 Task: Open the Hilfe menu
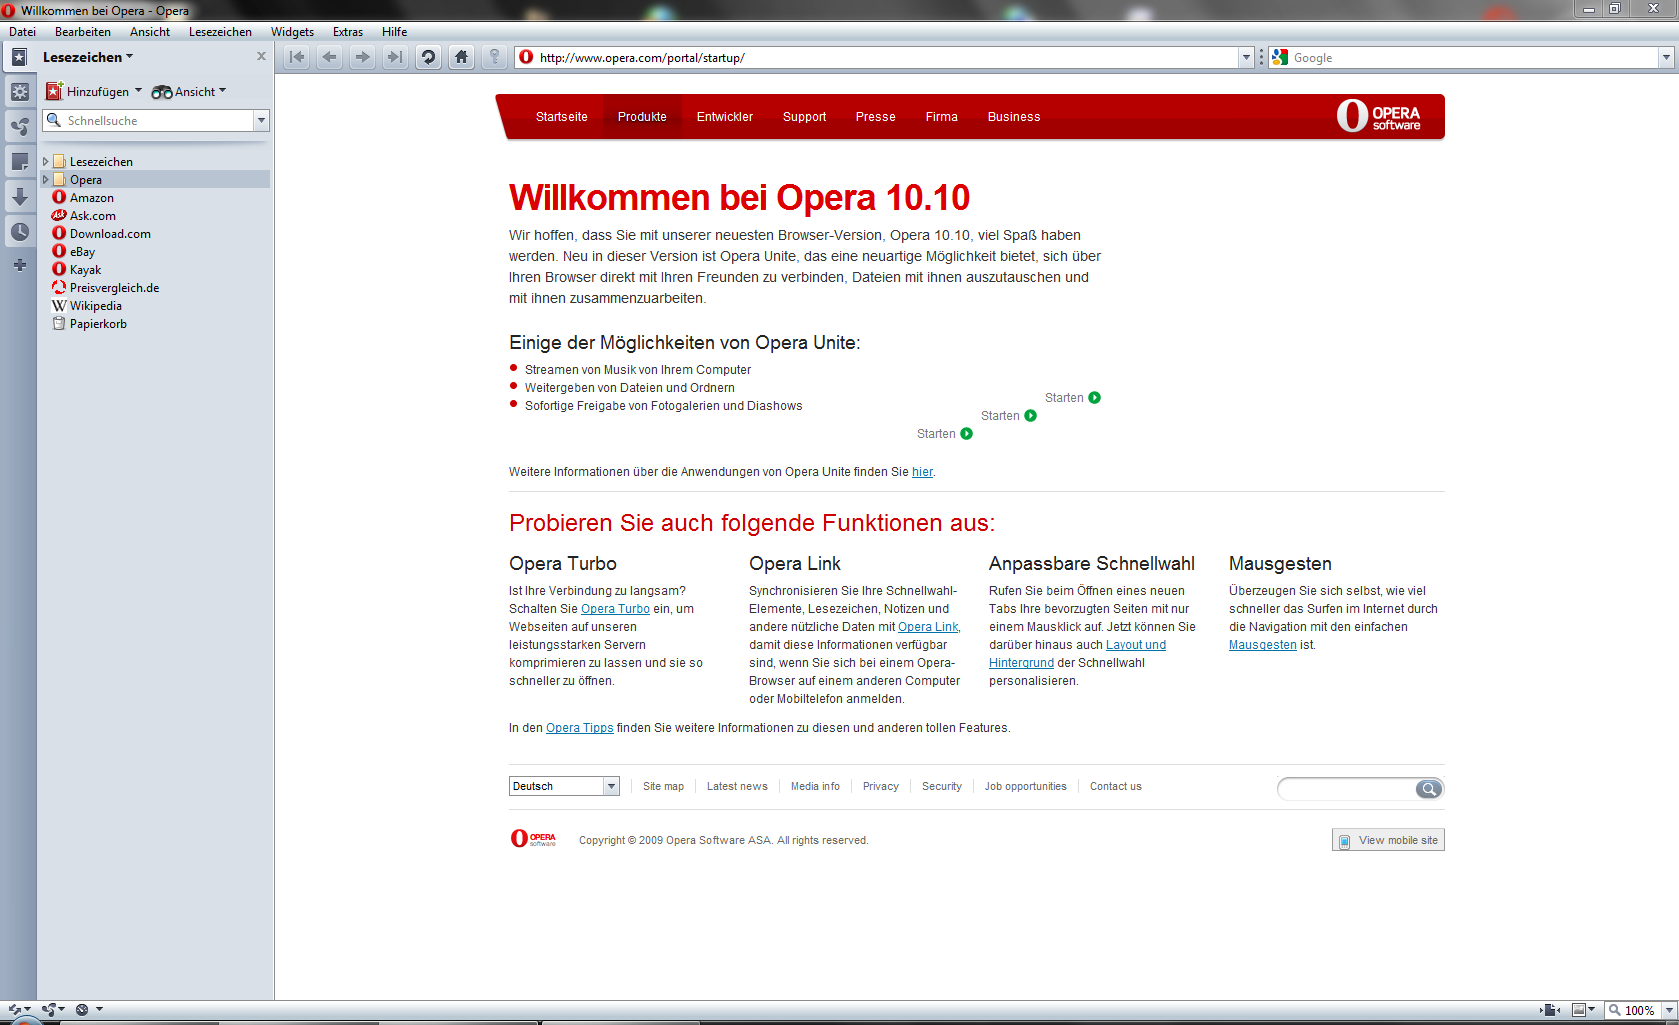tap(394, 31)
